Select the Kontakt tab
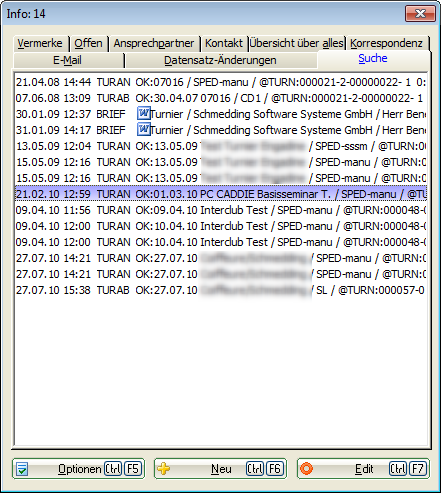Viewport: 441px width, 493px height. coord(224,43)
